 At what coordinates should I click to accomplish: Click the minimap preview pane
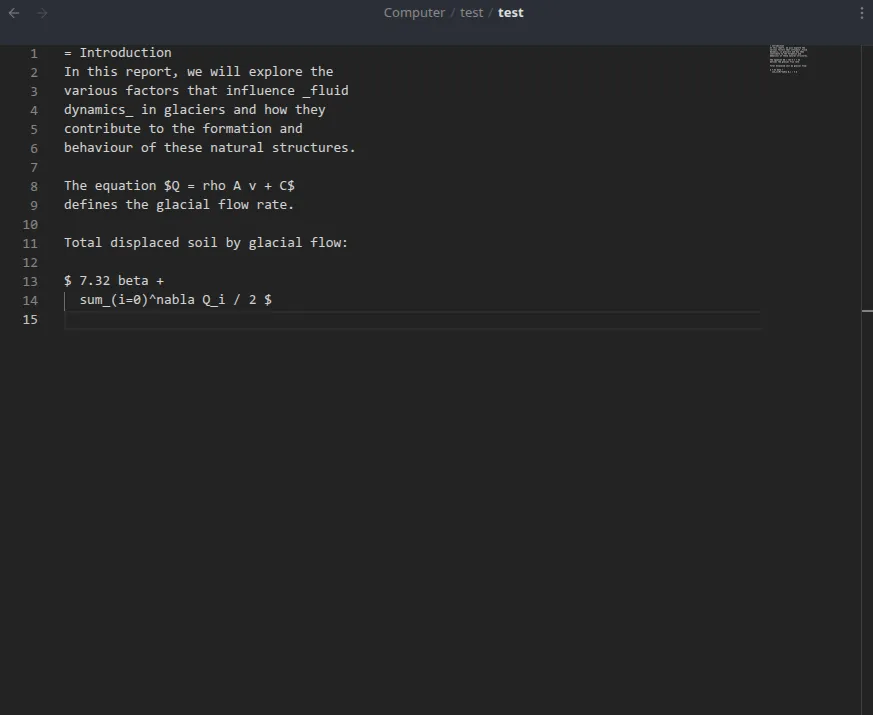click(x=788, y=58)
